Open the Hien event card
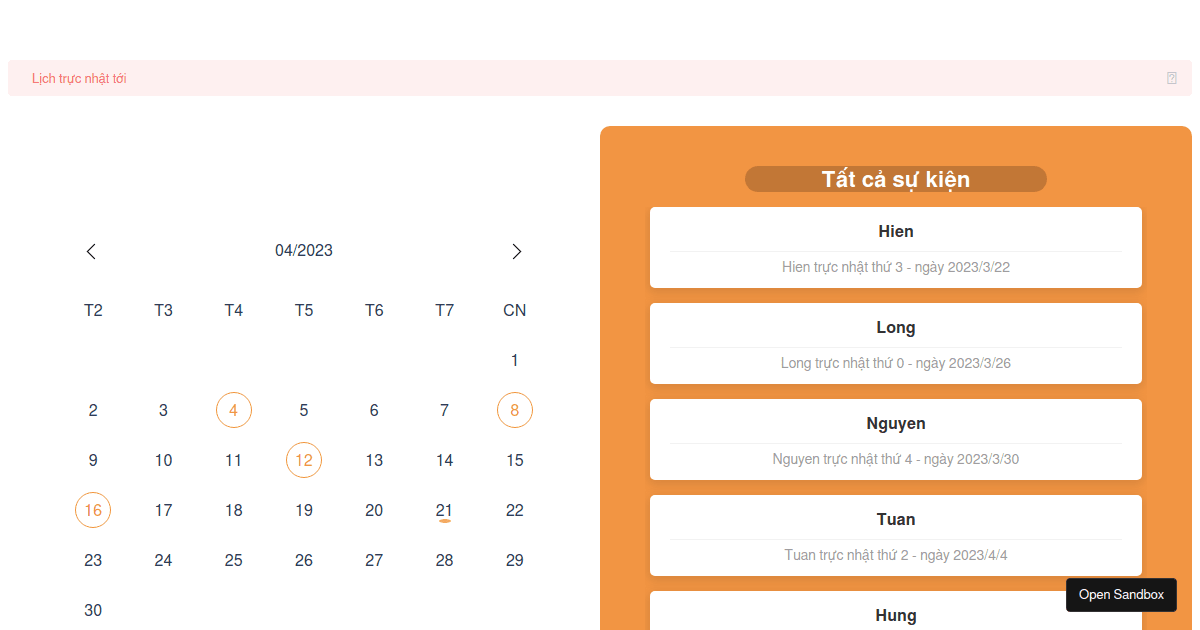This screenshot has height=630, width=1200. click(896, 247)
